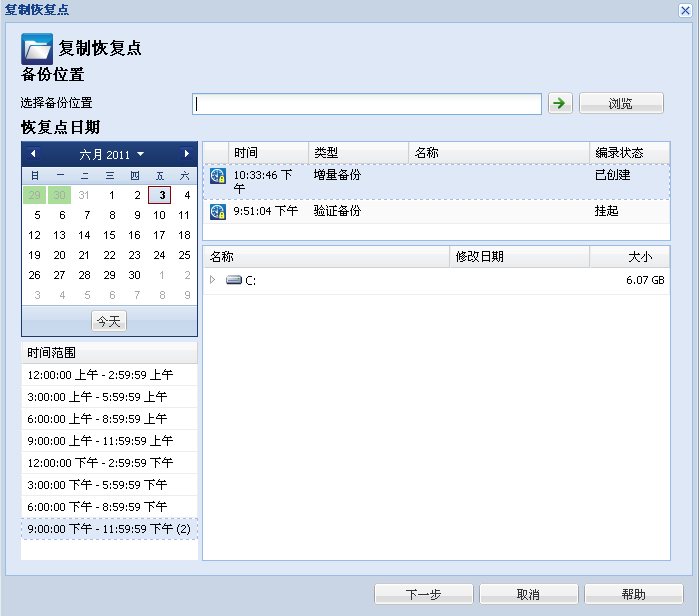Open the 六月 2011 month dropdown
The image size is (699, 616).
click(111, 154)
